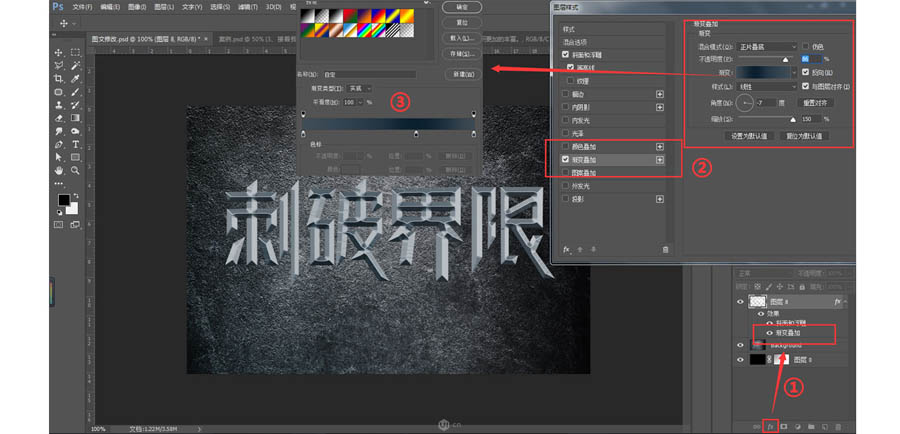Click the delete layer trash icon in Layers panel

[x=838, y=427]
